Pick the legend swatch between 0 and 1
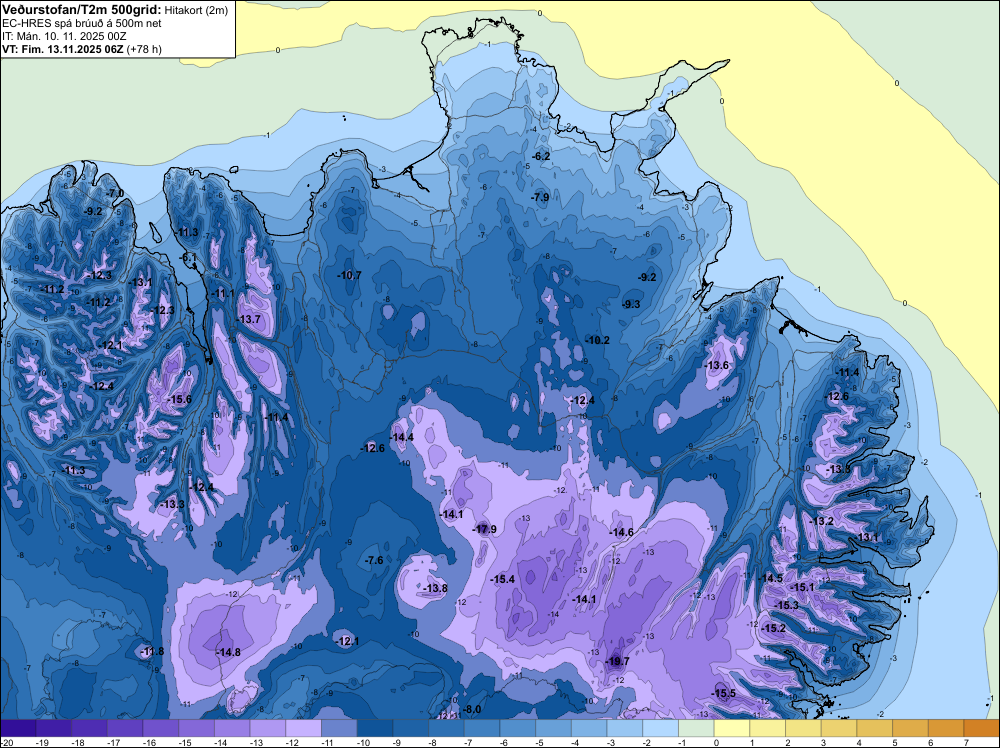 tap(732, 728)
